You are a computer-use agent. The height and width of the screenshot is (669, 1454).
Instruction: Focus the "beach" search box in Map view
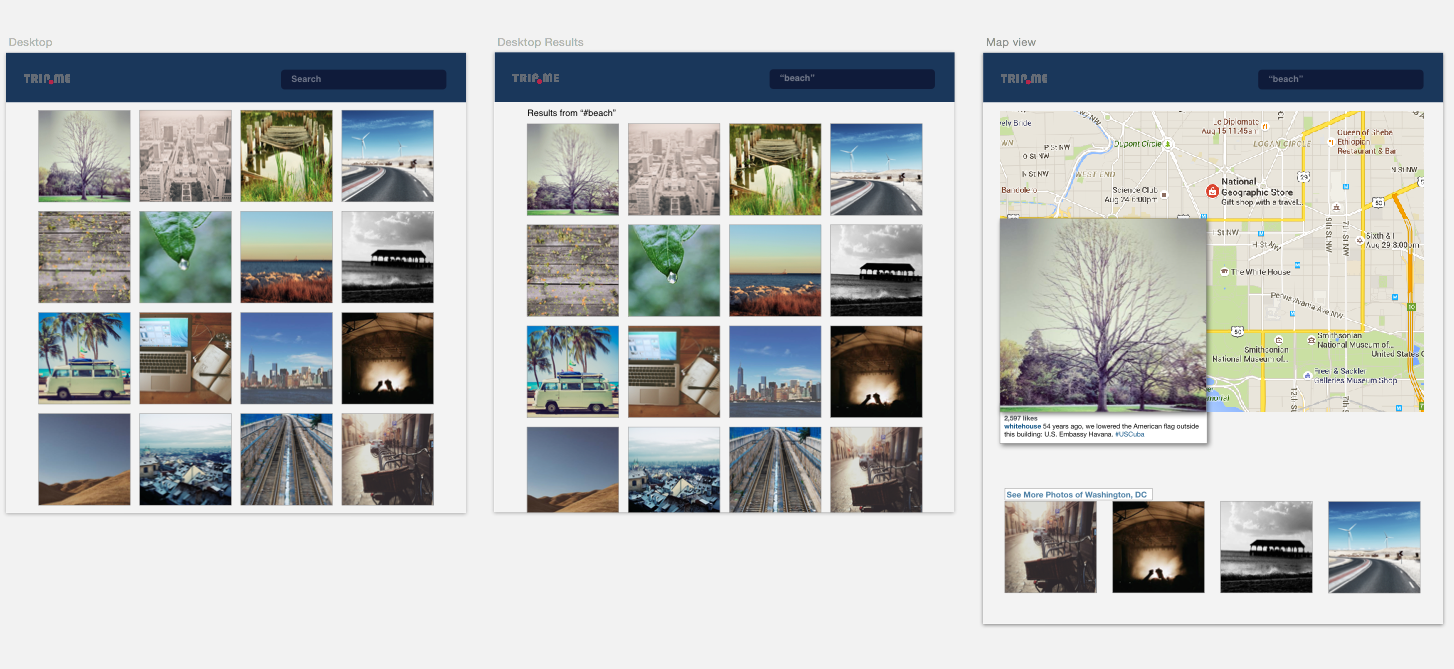tap(1340, 79)
